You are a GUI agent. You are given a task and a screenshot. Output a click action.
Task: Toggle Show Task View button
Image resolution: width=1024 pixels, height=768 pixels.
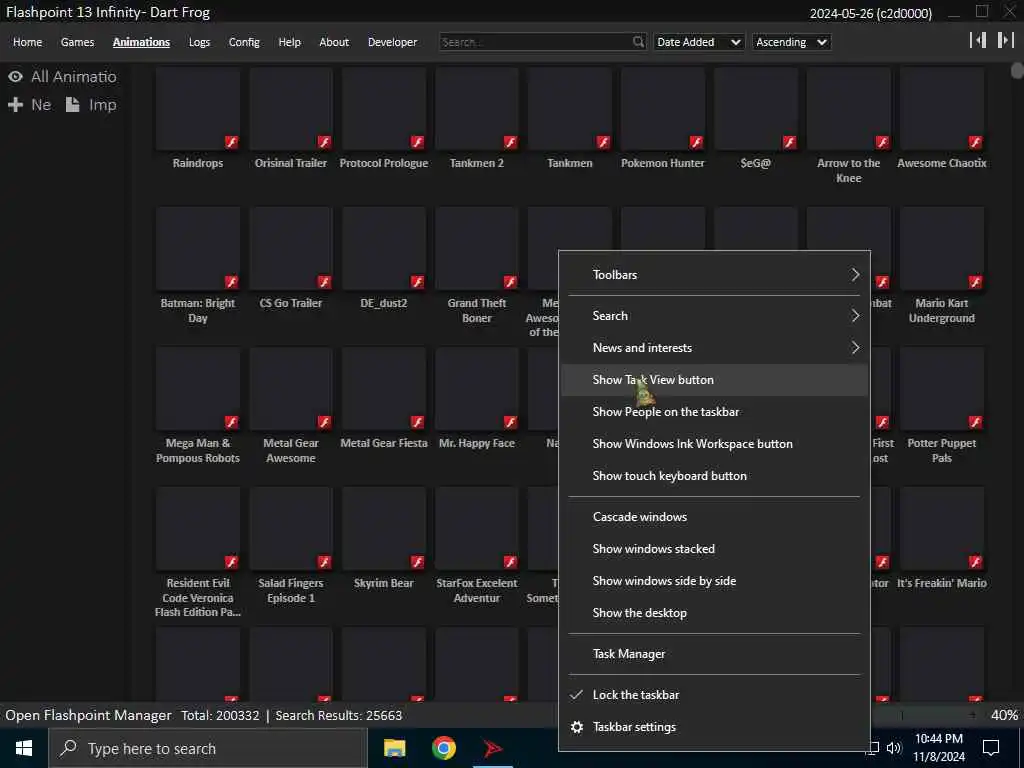[714, 380]
